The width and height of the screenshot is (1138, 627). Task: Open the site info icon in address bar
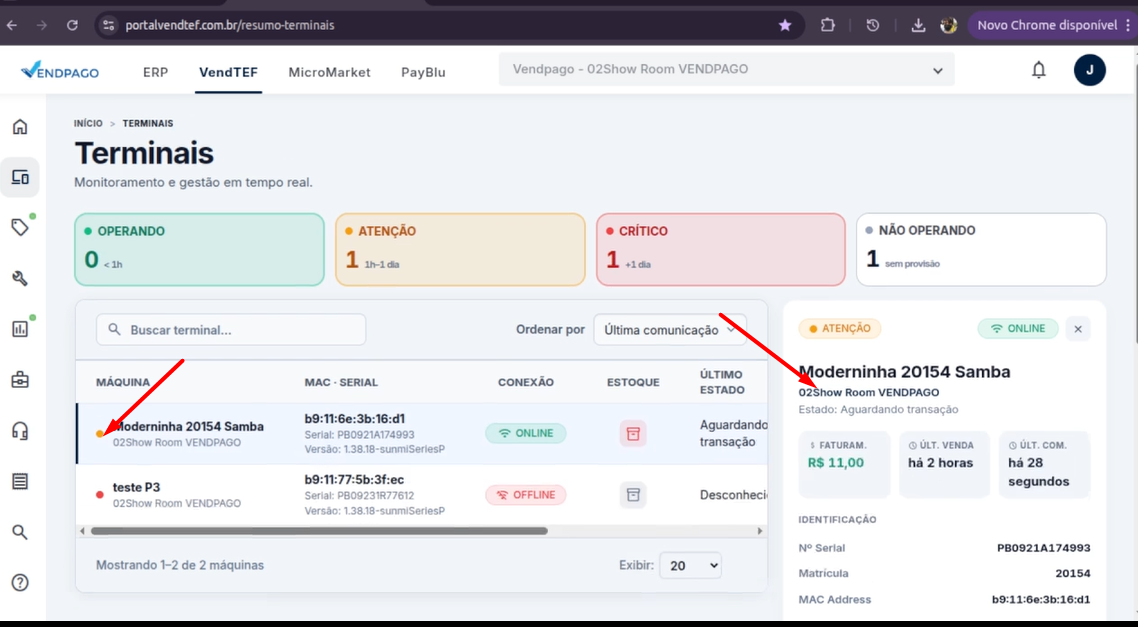click(x=108, y=25)
